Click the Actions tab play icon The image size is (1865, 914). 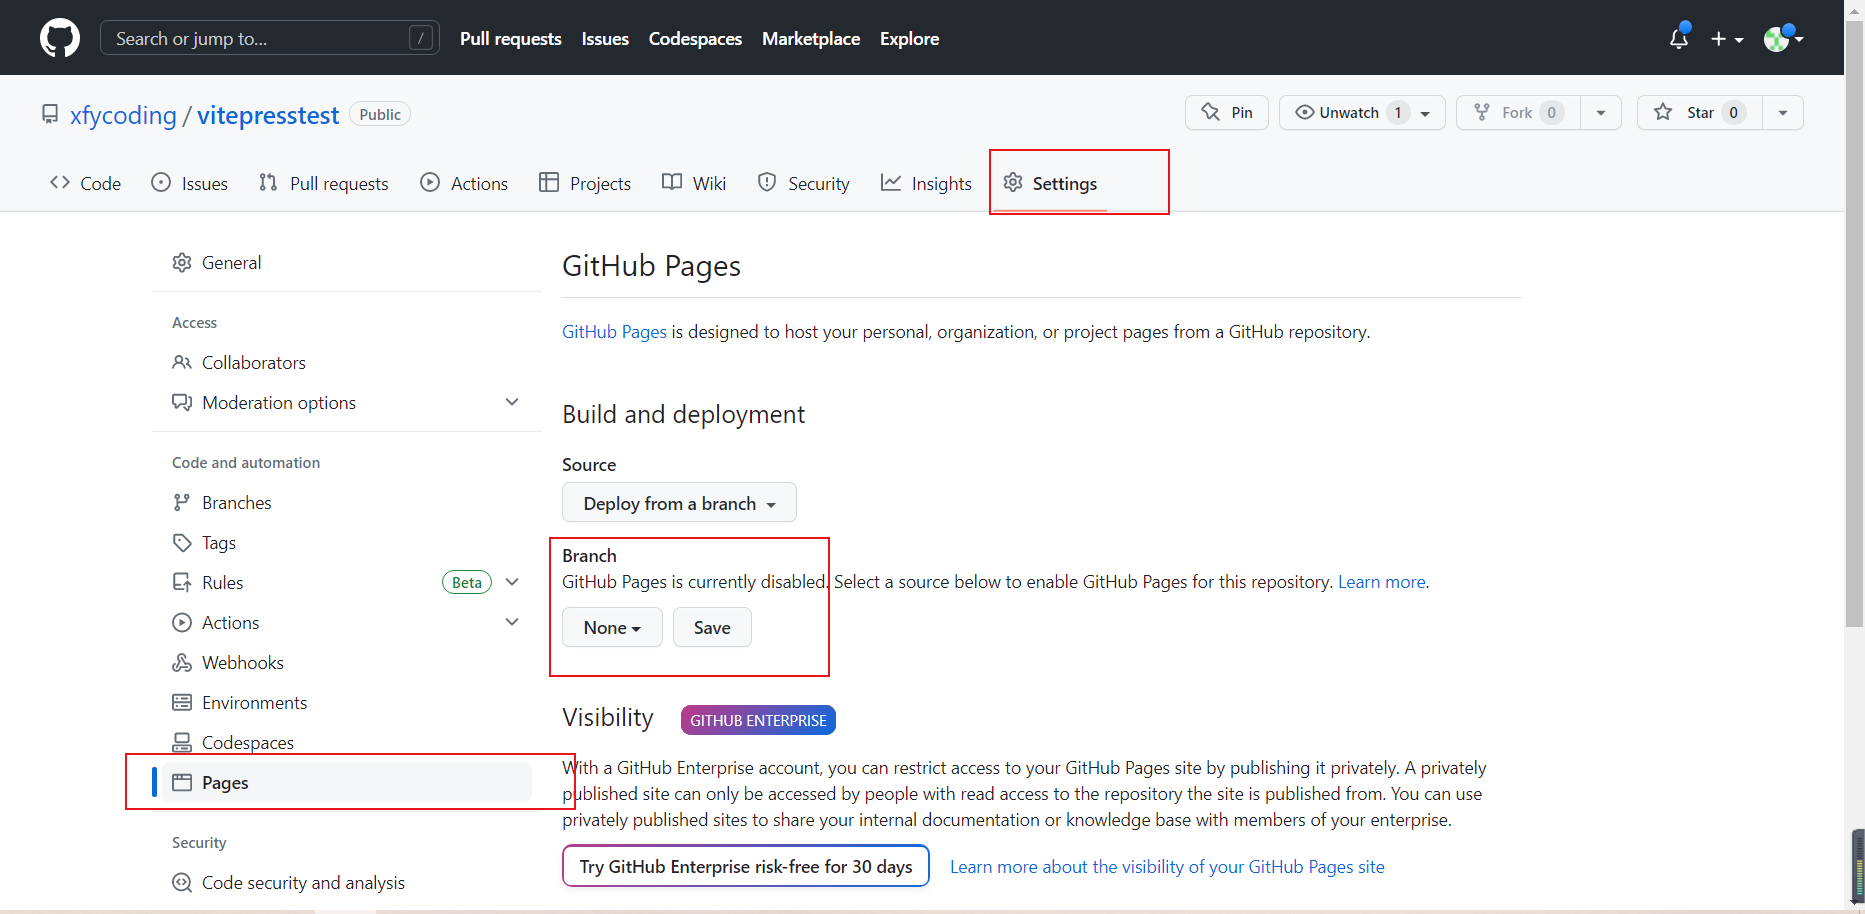click(430, 182)
